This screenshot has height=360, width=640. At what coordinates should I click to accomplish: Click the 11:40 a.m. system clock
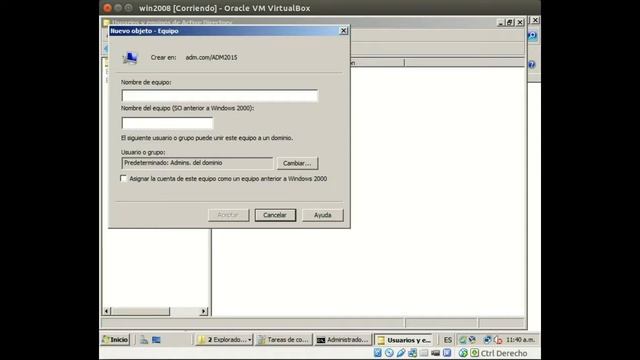520,340
